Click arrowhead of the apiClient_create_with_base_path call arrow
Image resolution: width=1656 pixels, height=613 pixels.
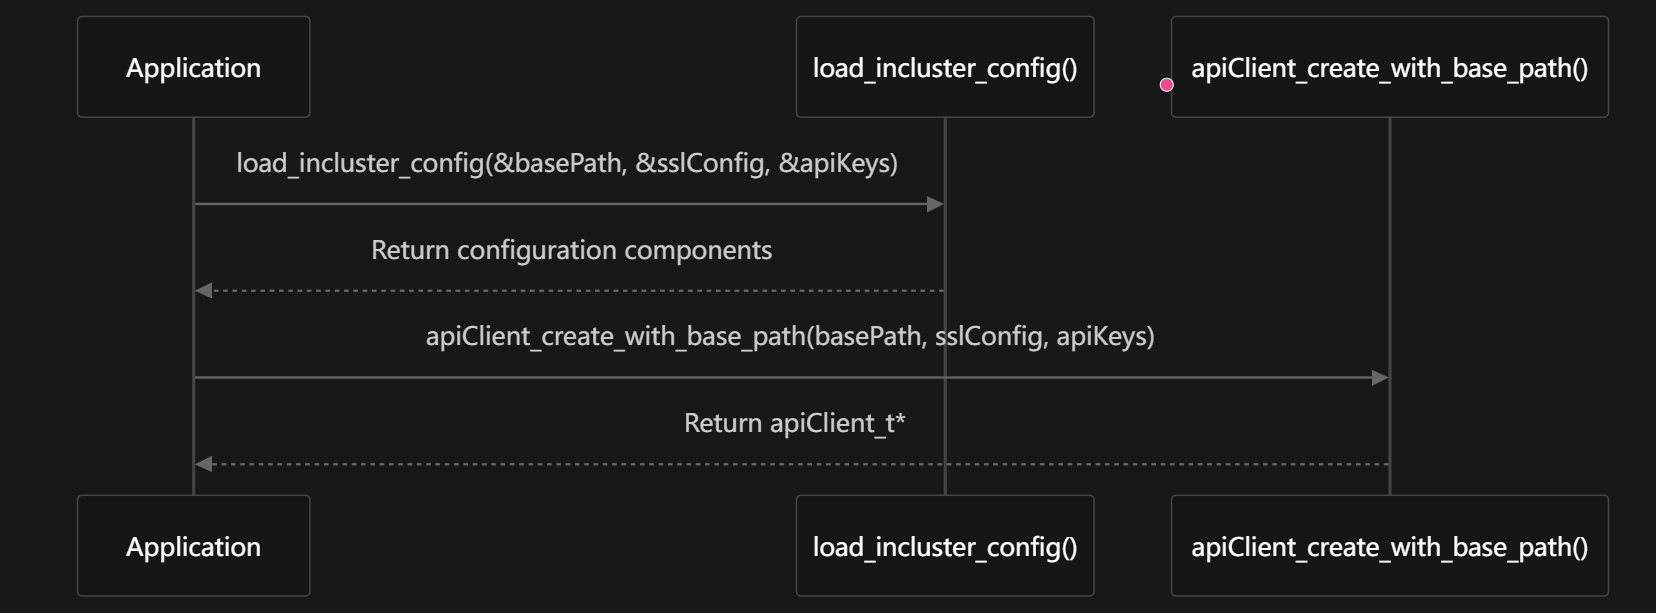coord(1381,378)
